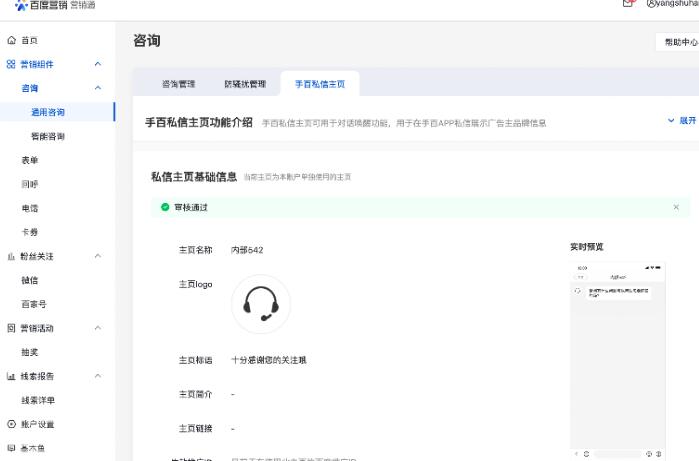Click the 账户设置 gear icon

click(11, 424)
